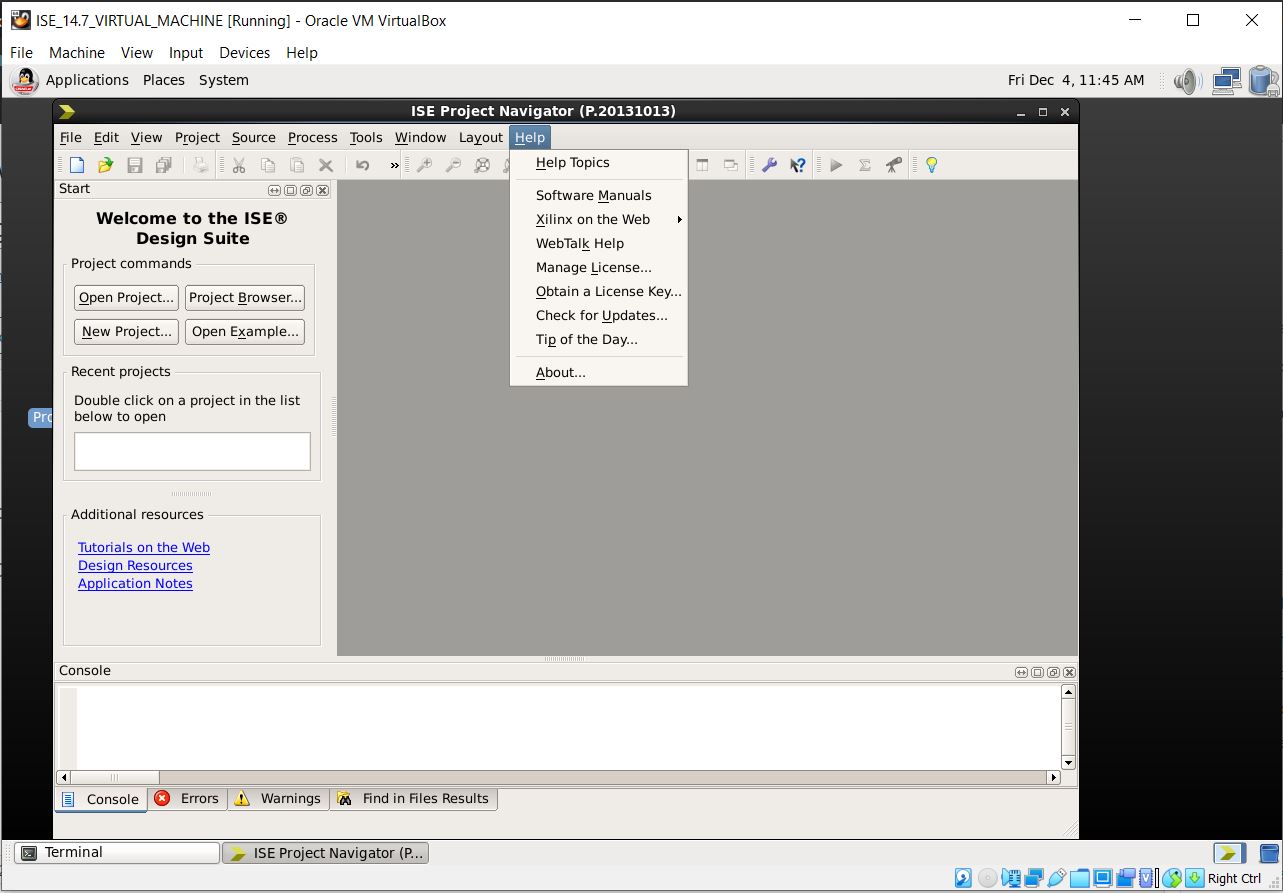Image resolution: width=1283 pixels, height=893 pixels.
Task: Click the green Run play icon
Action: (836, 165)
